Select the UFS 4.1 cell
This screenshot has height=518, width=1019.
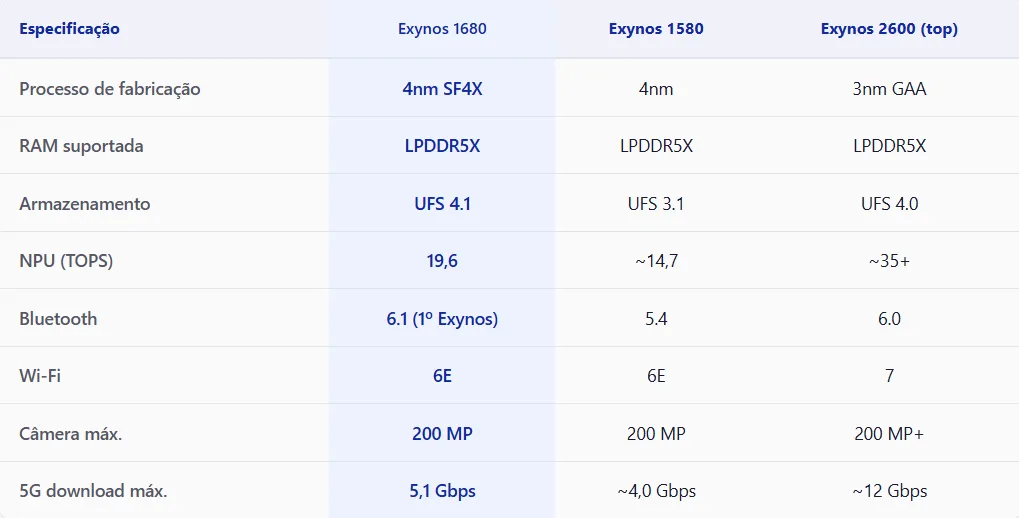442,204
